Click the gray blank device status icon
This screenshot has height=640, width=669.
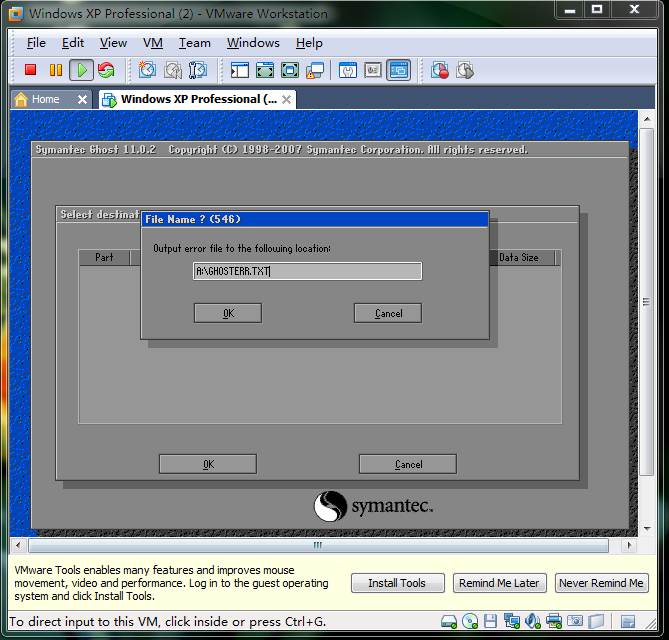(x=596, y=622)
